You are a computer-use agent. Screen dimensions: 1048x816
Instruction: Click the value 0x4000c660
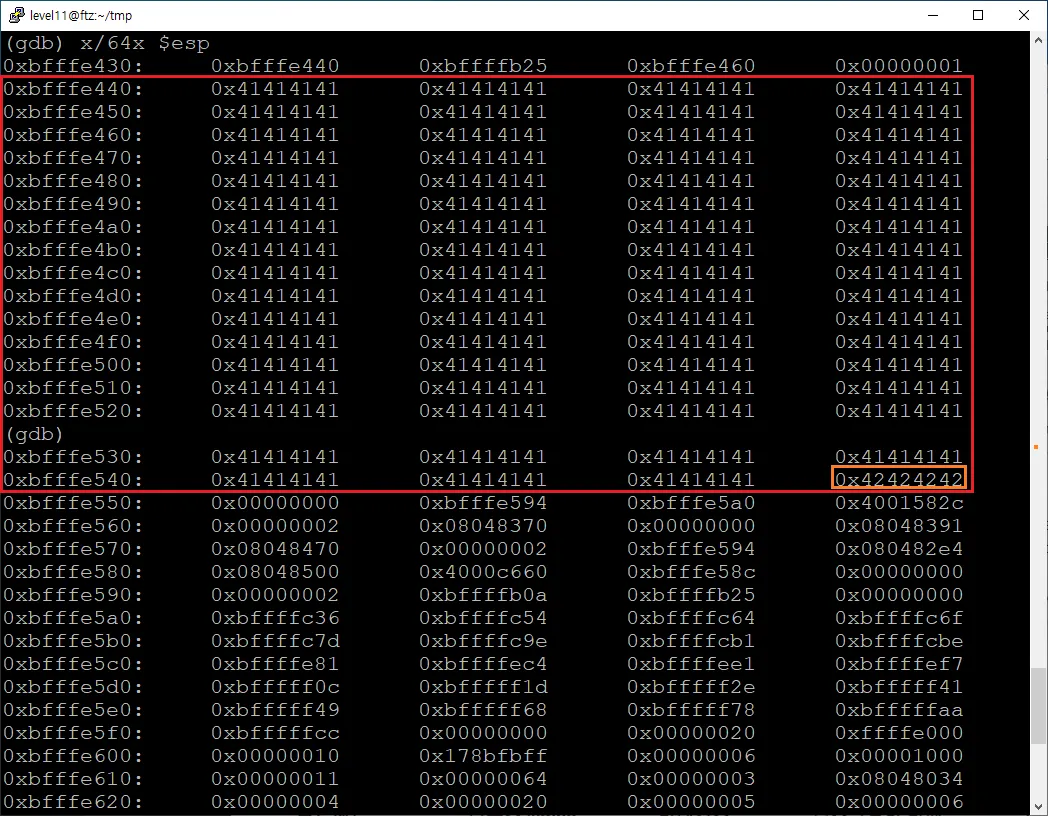[x=483, y=572]
